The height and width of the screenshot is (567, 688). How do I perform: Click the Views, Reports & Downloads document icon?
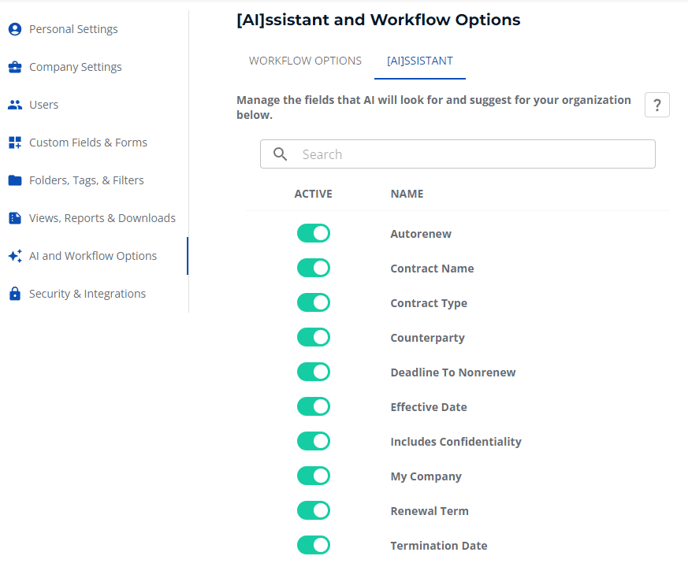coord(15,218)
